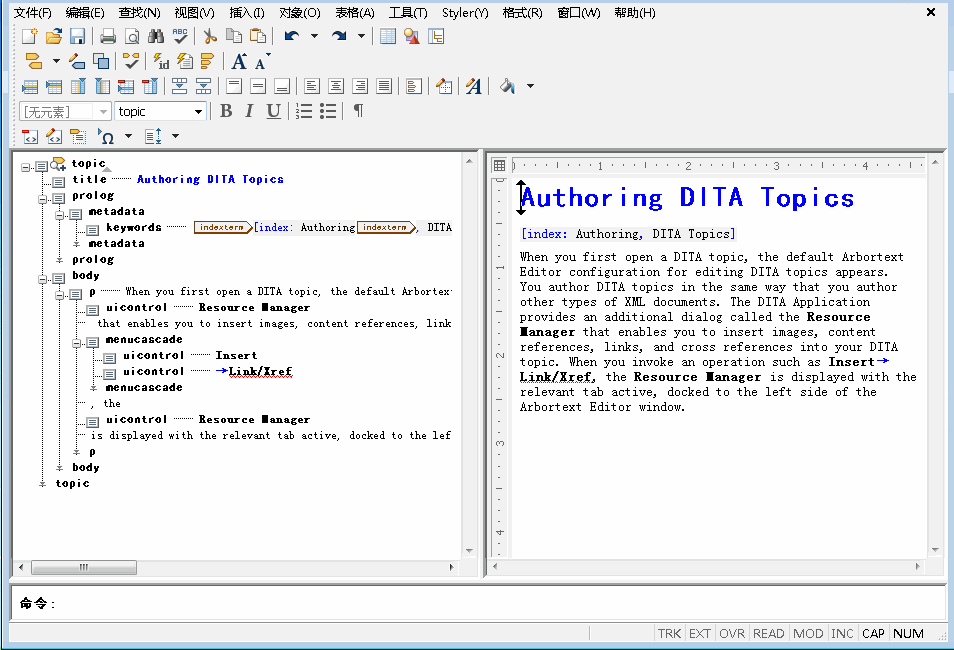Increase font size with the large A
954x650 pixels.
[239, 61]
